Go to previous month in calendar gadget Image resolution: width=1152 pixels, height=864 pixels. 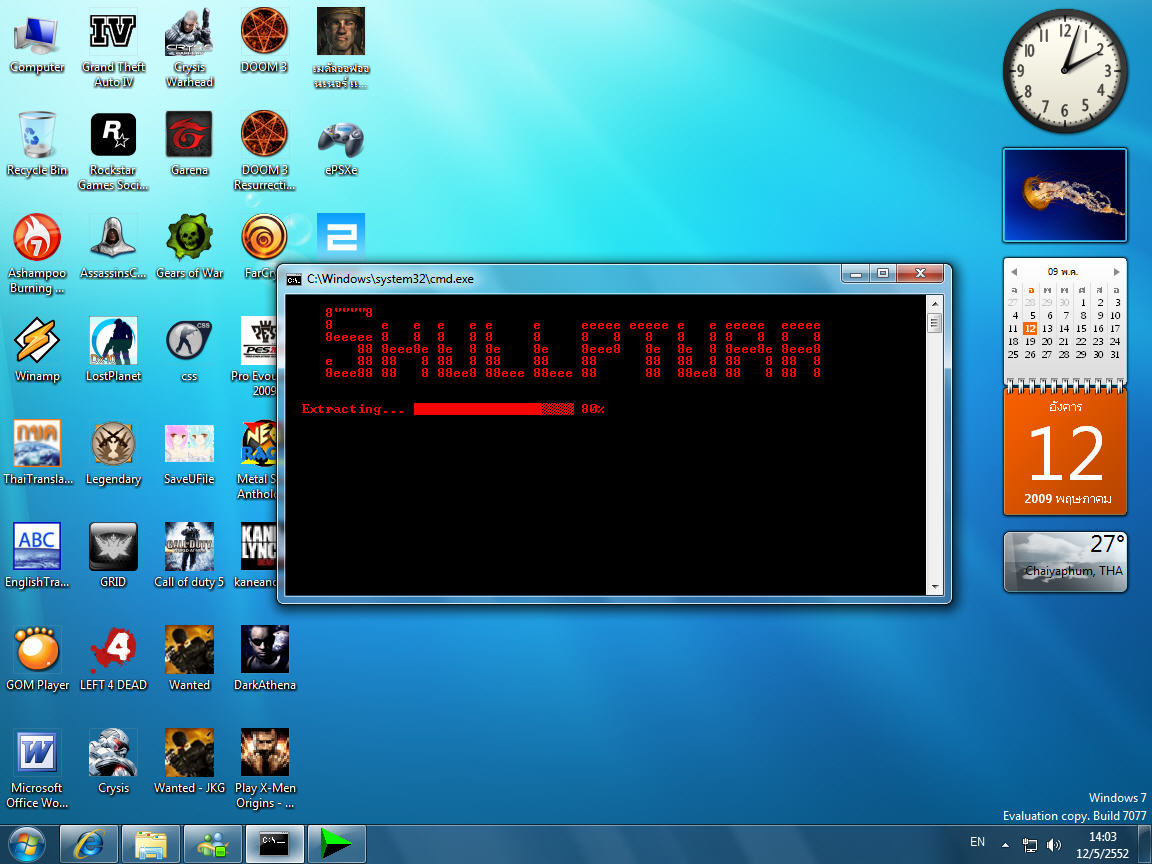[1014, 272]
